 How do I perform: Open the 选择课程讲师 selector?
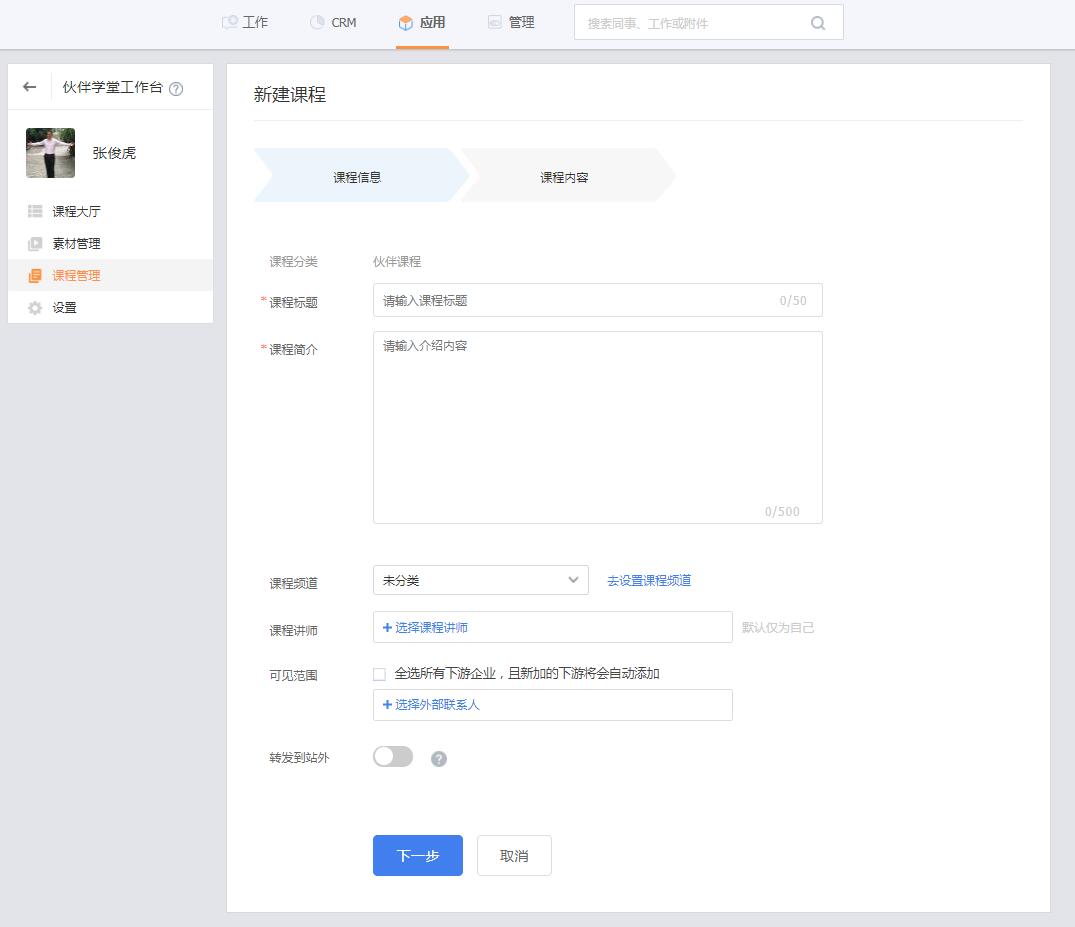[x=552, y=628]
